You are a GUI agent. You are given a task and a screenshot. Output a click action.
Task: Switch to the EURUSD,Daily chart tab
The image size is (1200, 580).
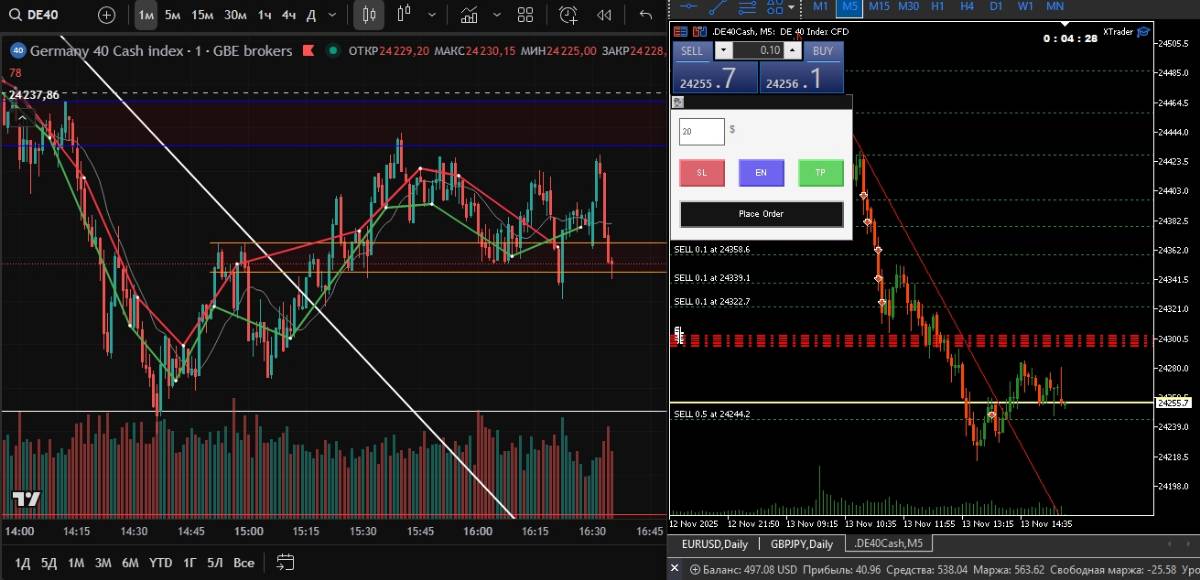[714, 543]
